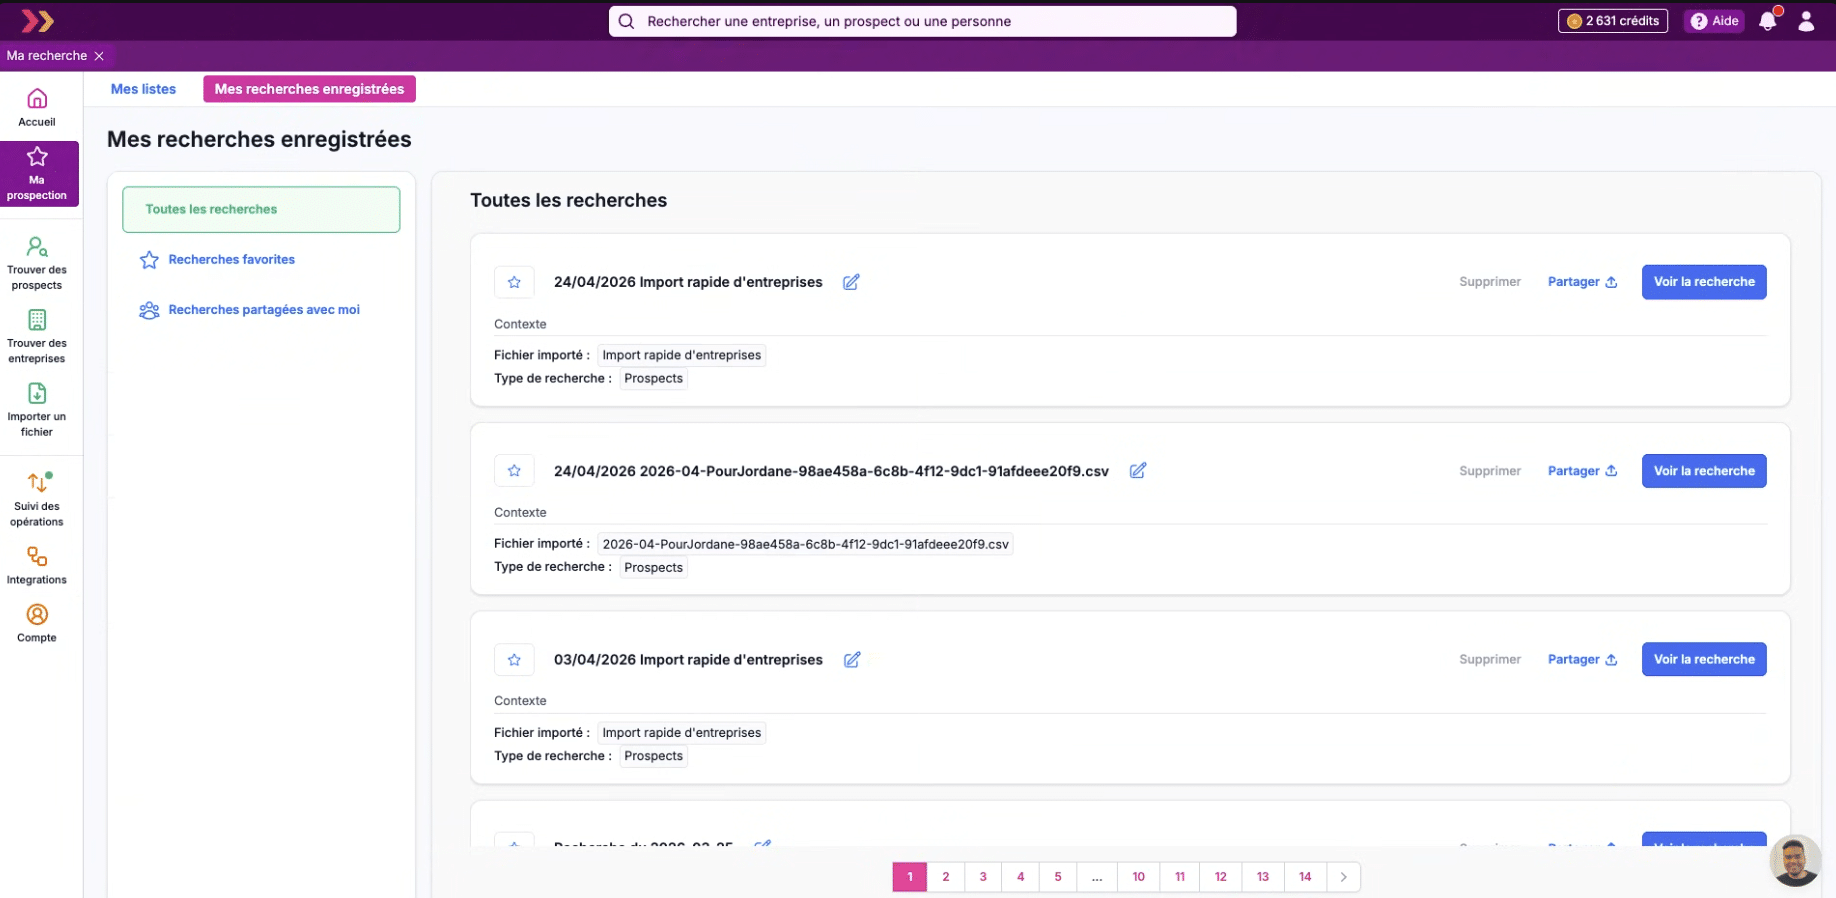Open Importer un fichier in the sidebar
The height and width of the screenshot is (898, 1836).
[37, 410]
